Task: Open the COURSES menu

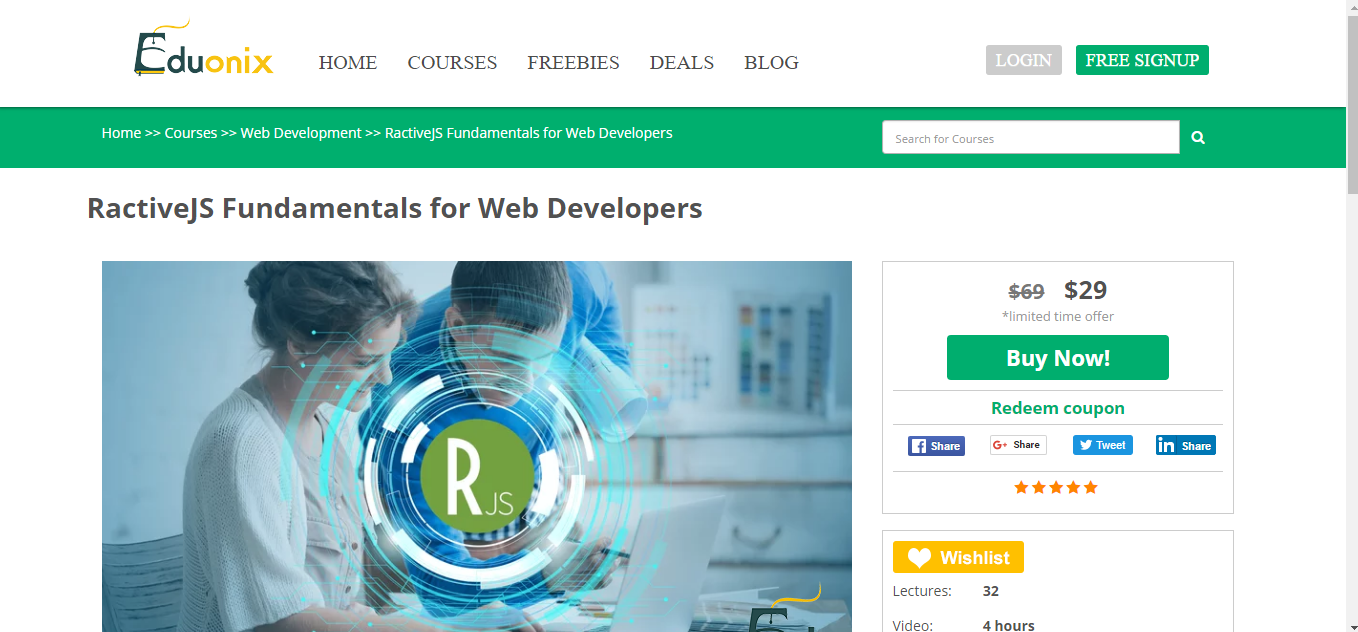Action: coord(452,62)
